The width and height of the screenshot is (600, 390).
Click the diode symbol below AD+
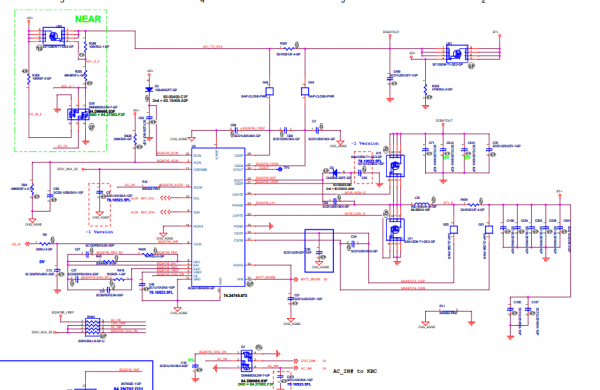[149, 90]
